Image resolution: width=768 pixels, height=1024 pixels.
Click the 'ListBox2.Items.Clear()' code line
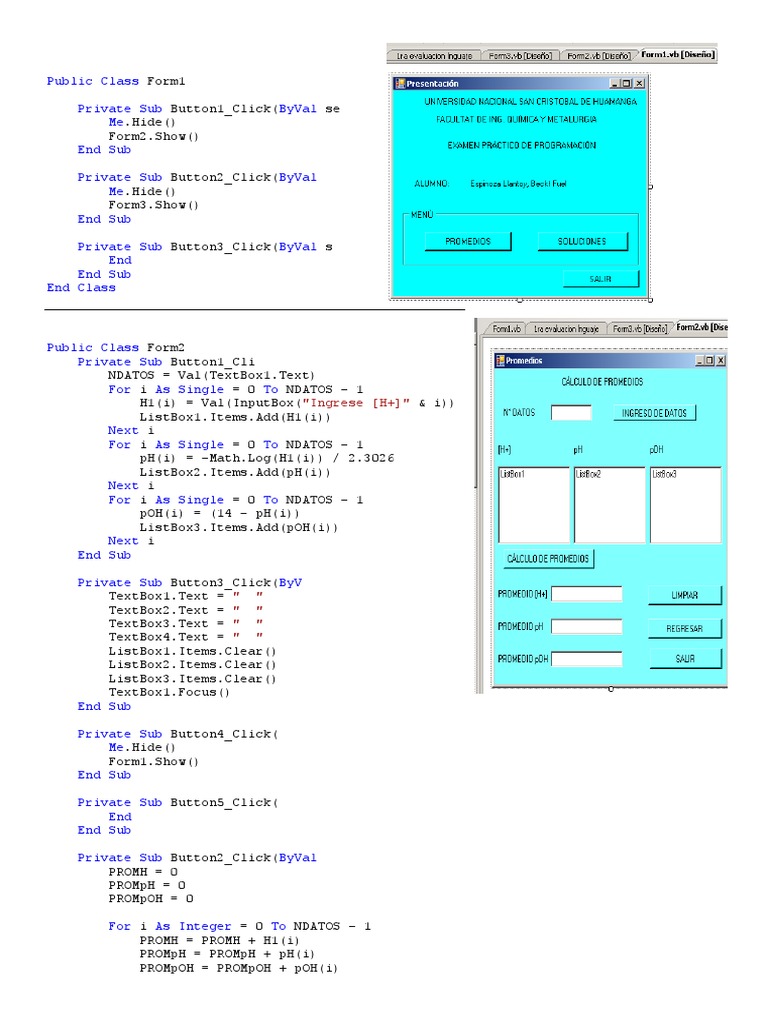192,665
